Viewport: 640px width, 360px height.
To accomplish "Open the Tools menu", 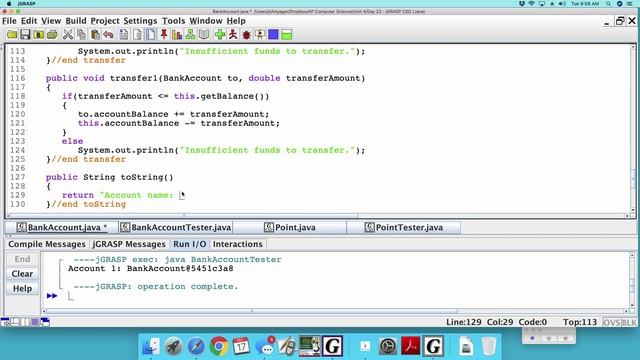I will click(x=173, y=21).
